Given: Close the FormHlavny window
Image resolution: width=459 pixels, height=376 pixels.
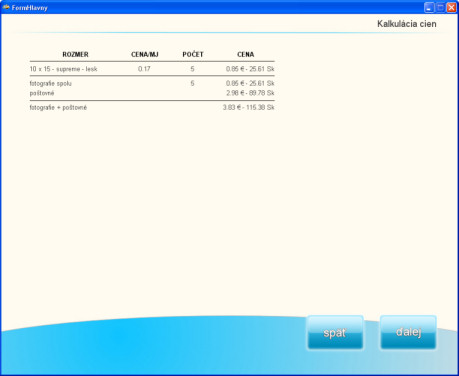Looking at the screenshot, I should 451,7.
